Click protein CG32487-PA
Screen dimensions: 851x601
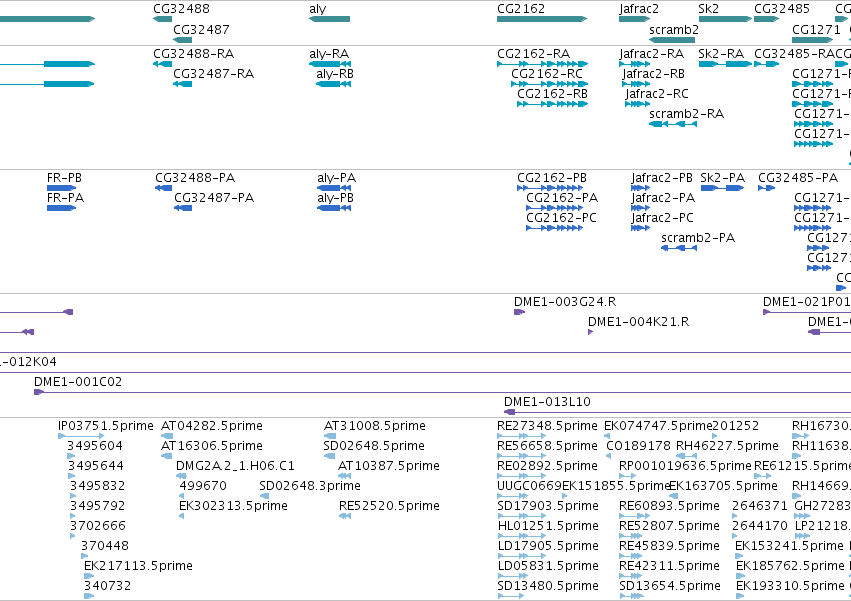click(214, 198)
